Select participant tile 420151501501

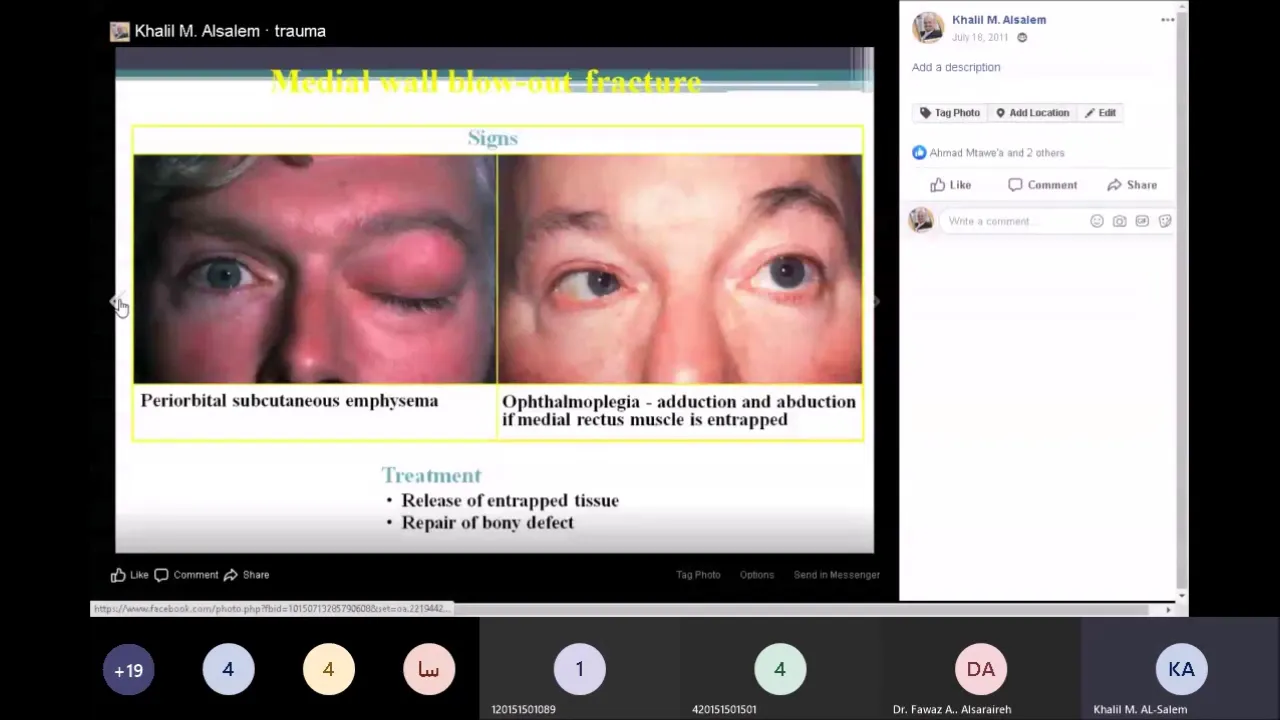pos(780,669)
